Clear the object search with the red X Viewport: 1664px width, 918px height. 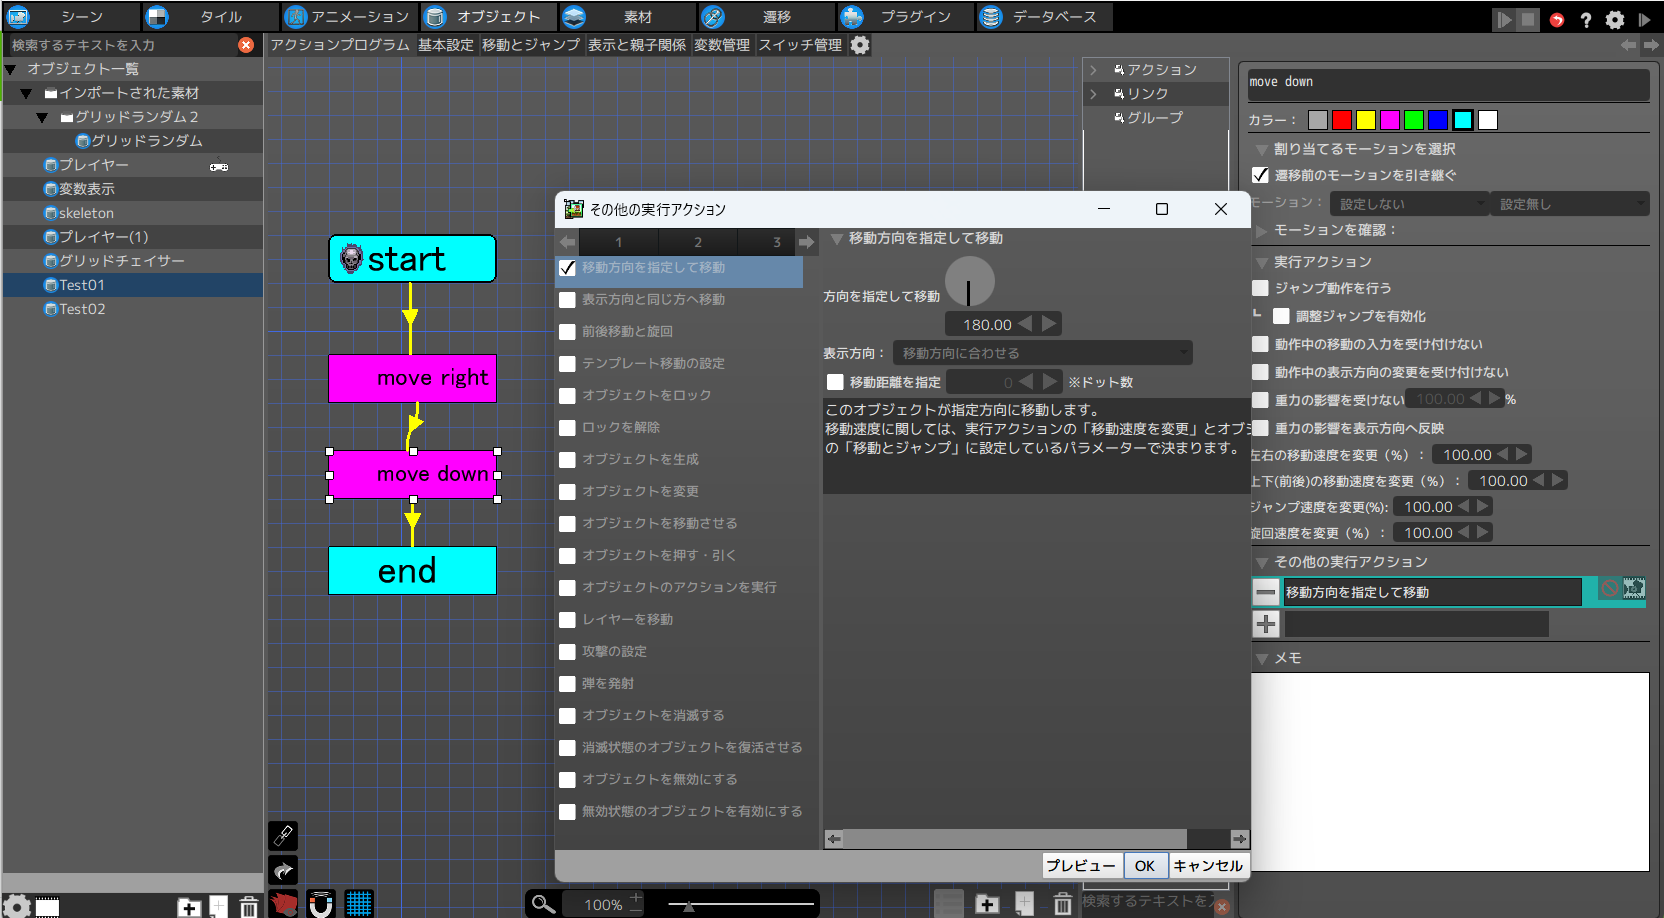click(x=246, y=45)
